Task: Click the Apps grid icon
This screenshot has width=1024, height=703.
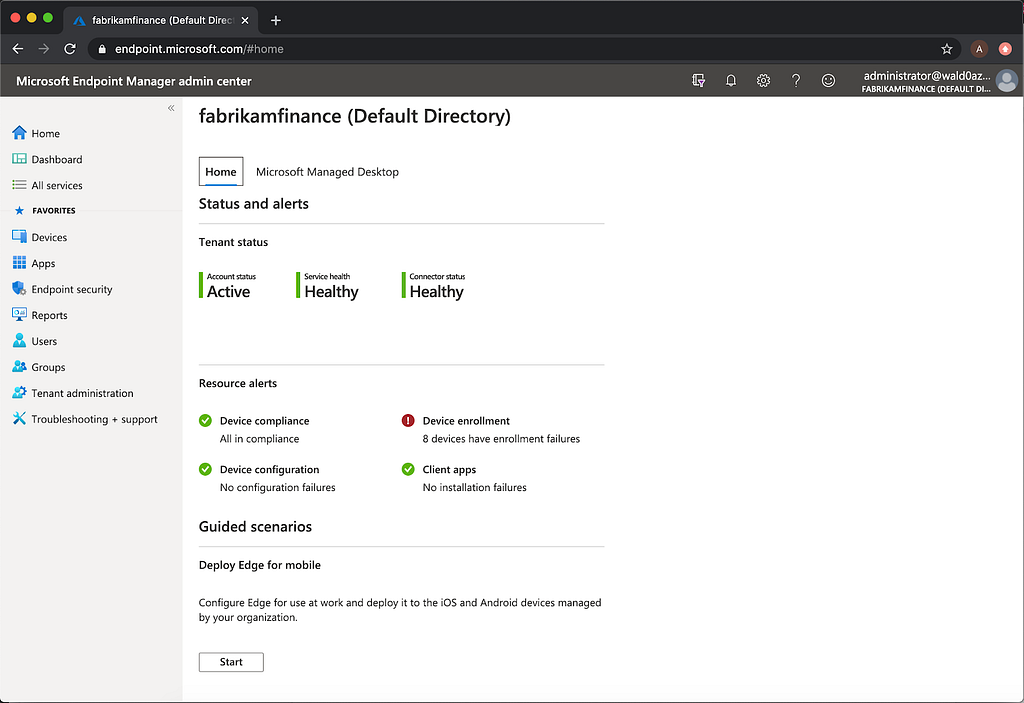Action: (19, 263)
